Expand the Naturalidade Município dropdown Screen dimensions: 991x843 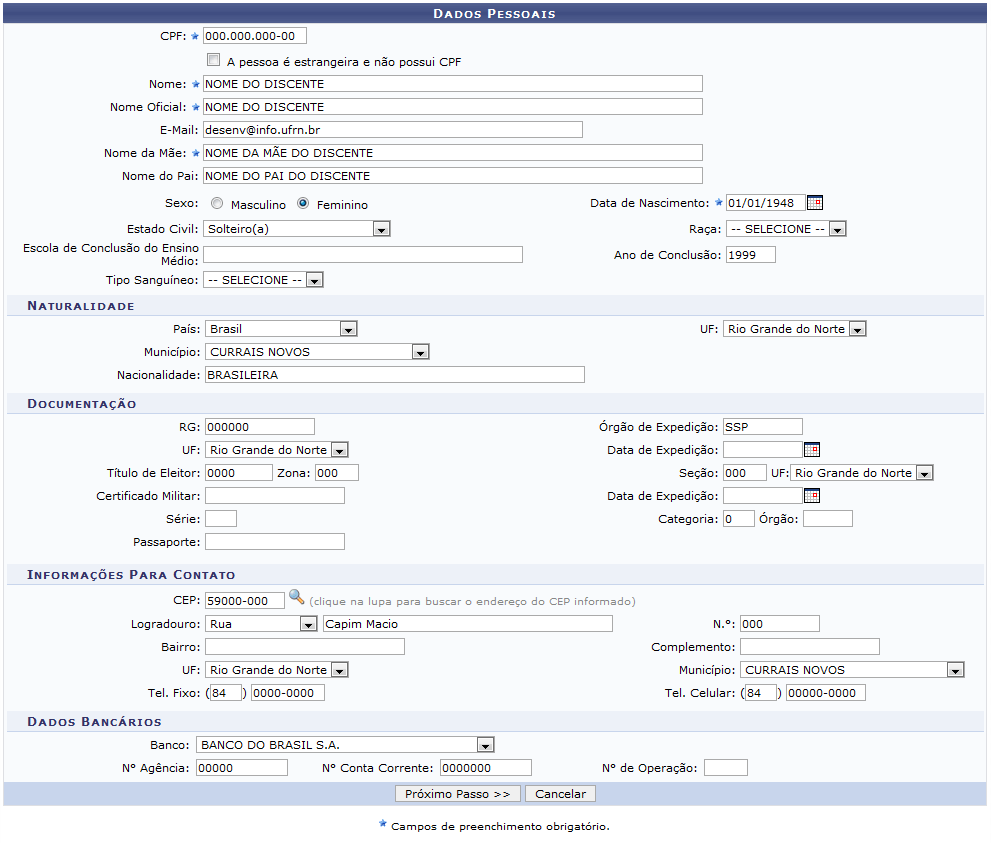[x=420, y=352]
